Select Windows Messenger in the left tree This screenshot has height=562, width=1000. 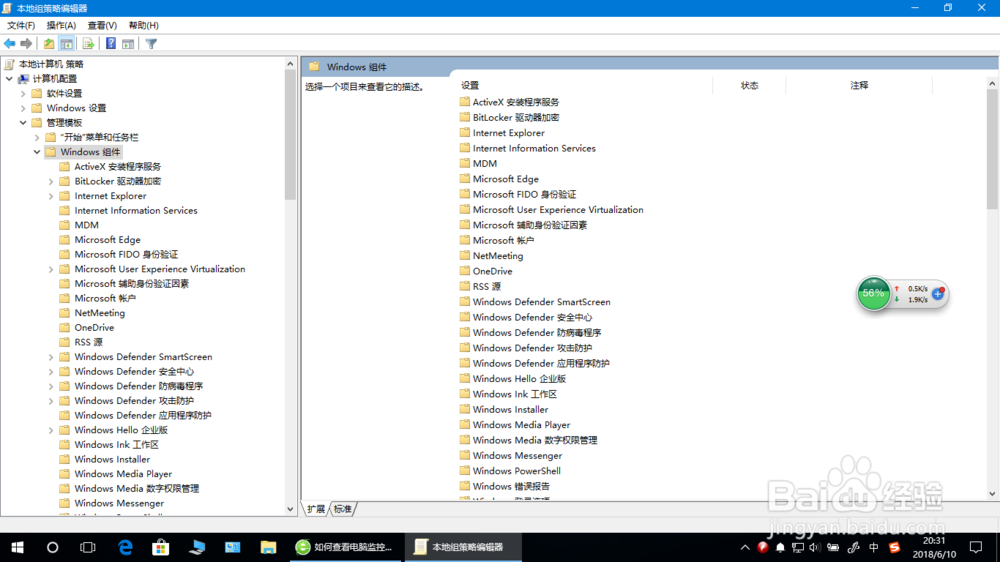(x=119, y=503)
